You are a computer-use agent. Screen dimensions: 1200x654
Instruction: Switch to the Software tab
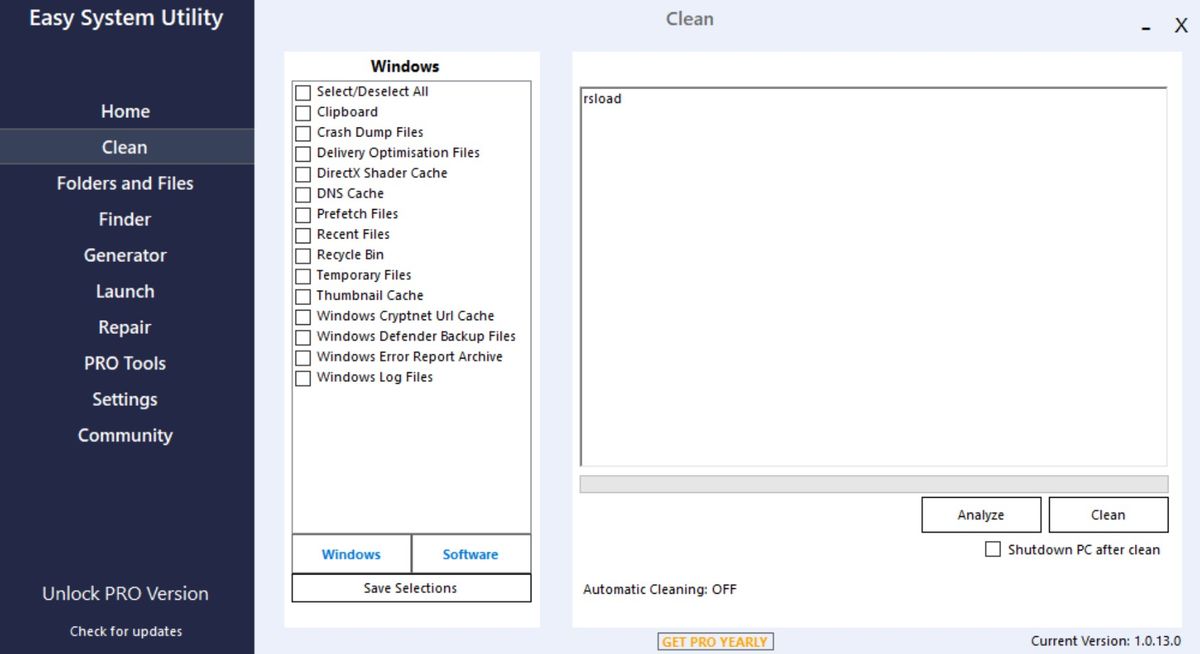471,553
